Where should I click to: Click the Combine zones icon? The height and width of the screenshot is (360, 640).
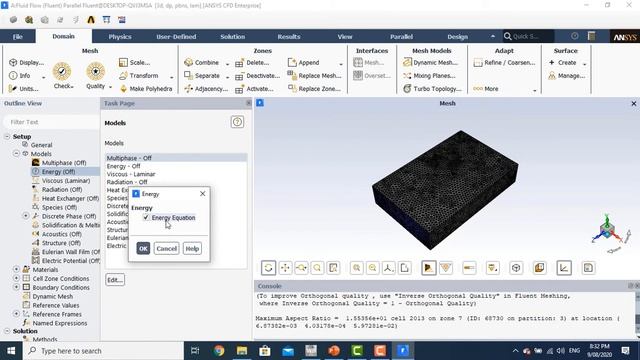(189, 62)
